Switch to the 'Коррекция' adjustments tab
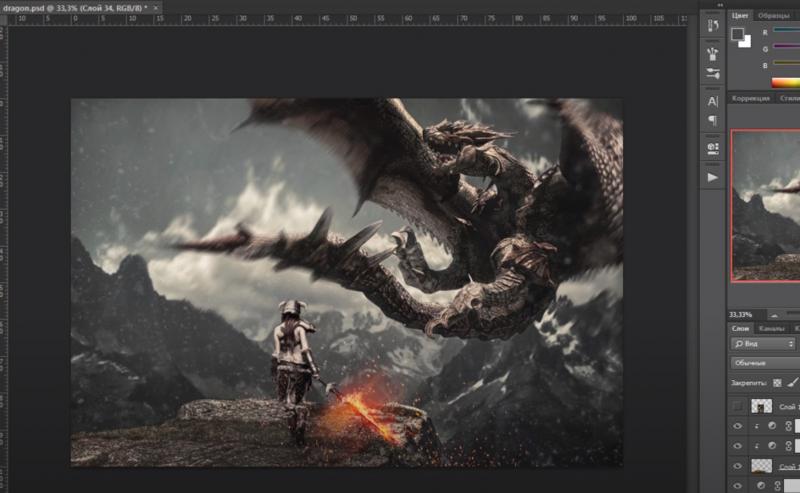The width and height of the screenshot is (800, 493). coord(751,98)
